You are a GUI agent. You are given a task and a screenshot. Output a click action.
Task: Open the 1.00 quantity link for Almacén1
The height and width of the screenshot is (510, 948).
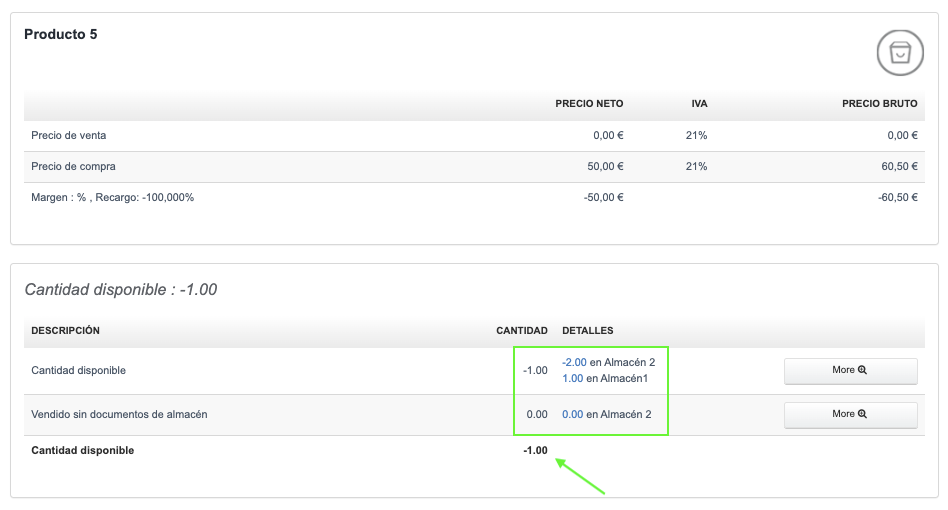pyautogui.click(x=572, y=378)
